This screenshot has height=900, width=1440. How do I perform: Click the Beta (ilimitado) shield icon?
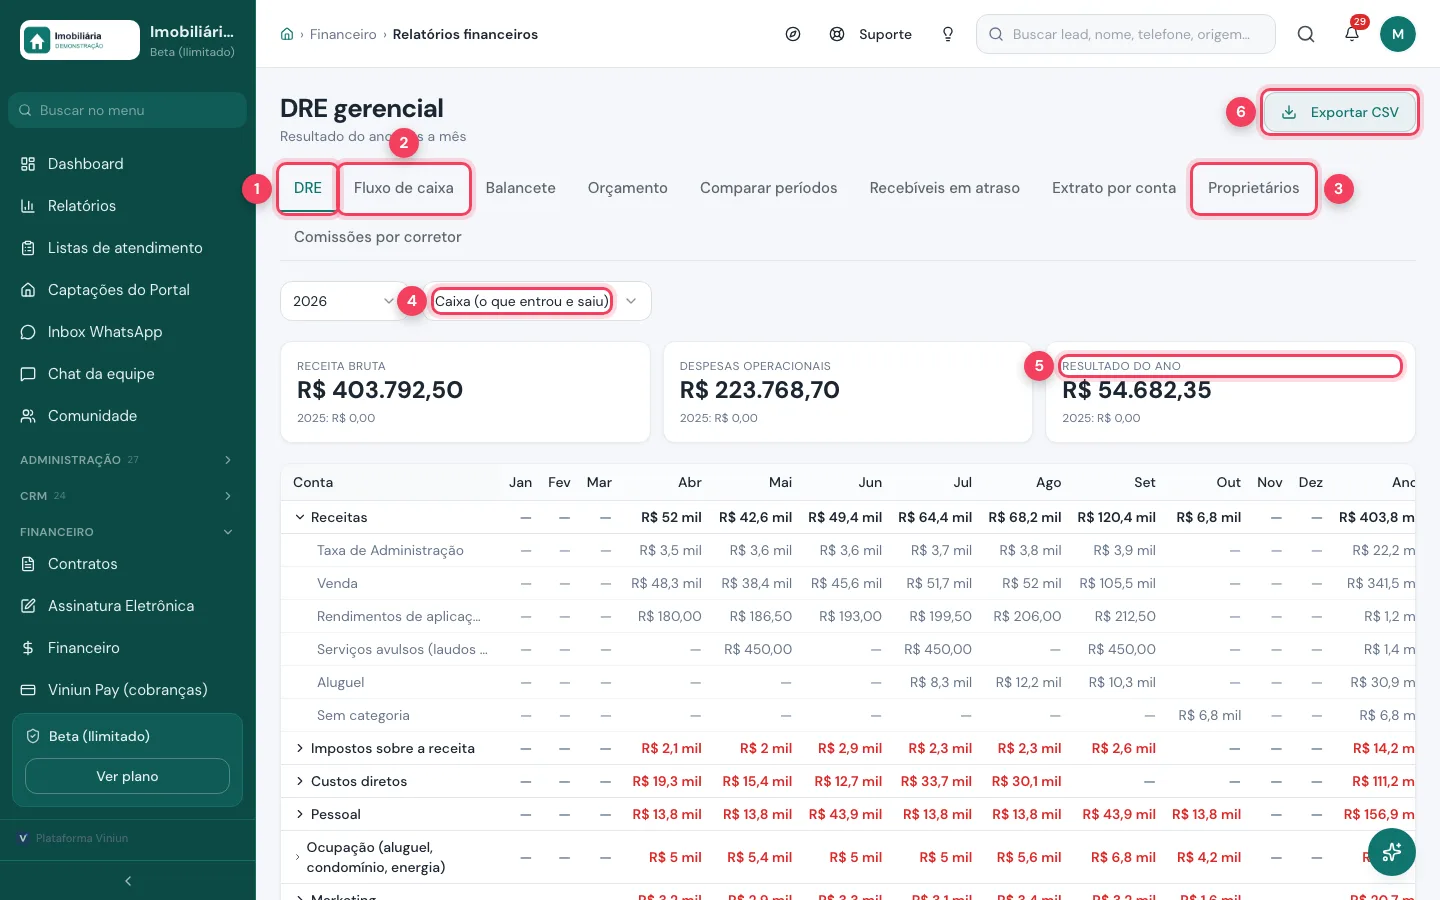click(33, 736)
